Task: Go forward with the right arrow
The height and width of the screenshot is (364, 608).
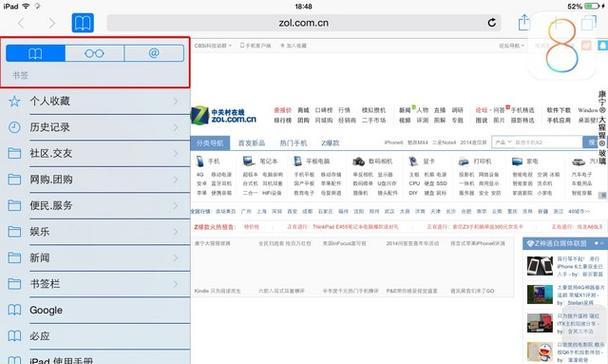Action: (52, 23)
